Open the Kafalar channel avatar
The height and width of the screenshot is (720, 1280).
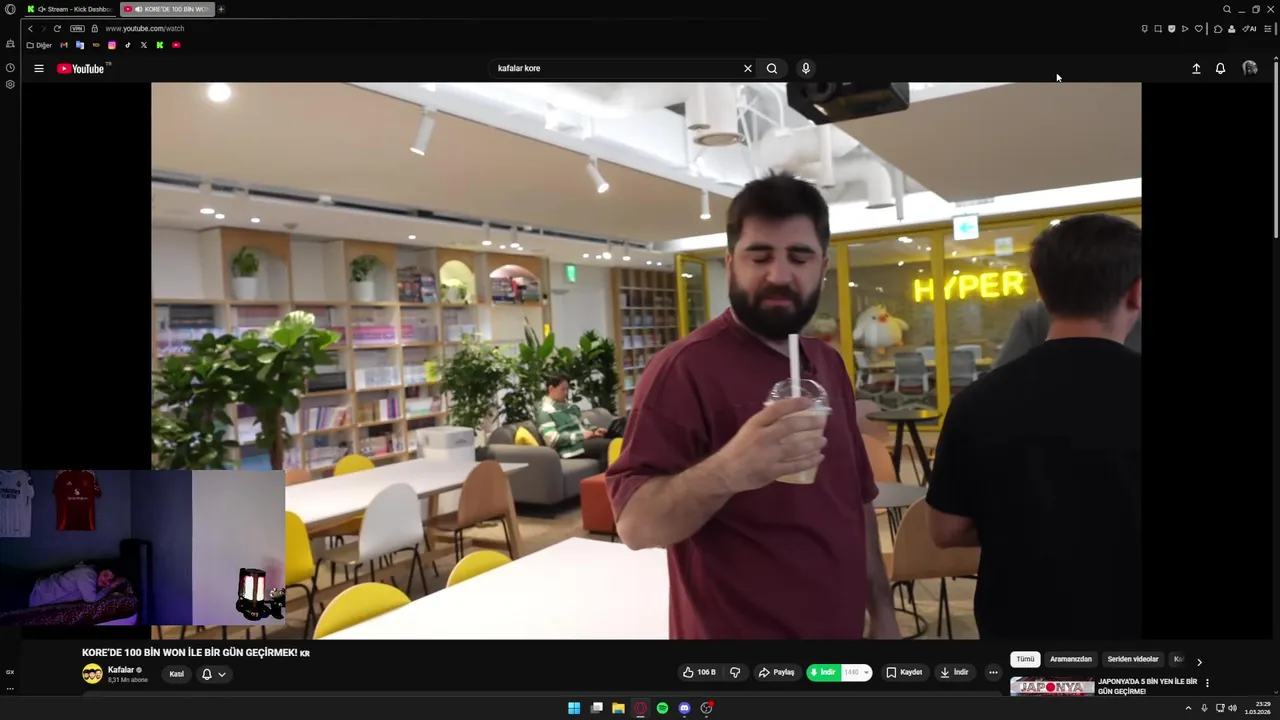click(92, 674)
